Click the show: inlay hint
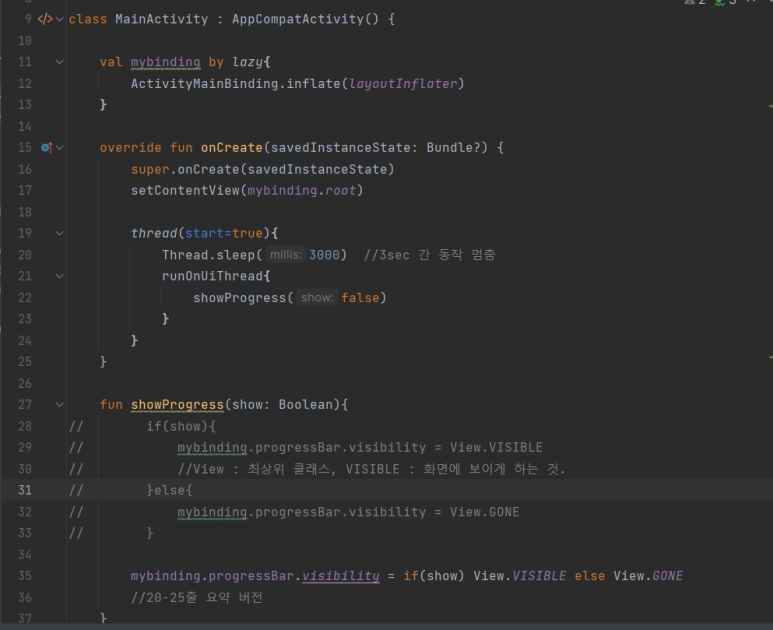Image resolution: width=773 pixels, height=630 pixels. [x=317, y=298]
